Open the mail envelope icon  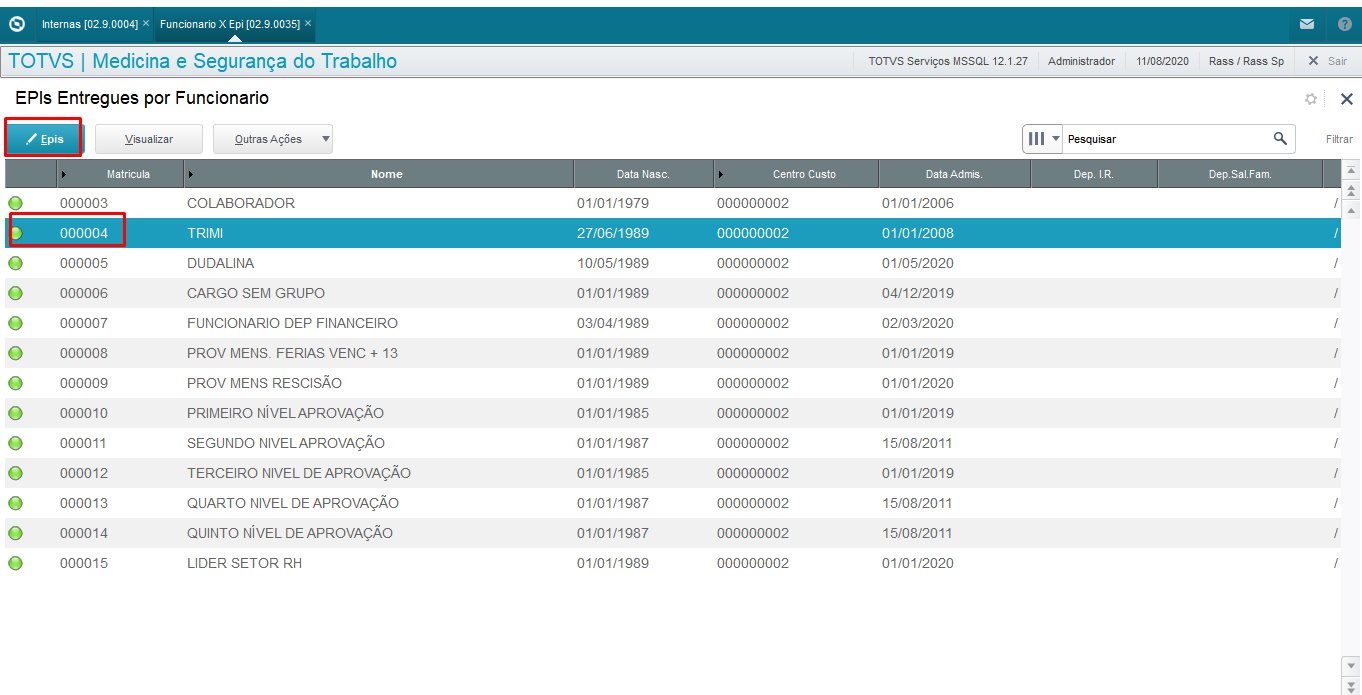tap(1307, 24)
